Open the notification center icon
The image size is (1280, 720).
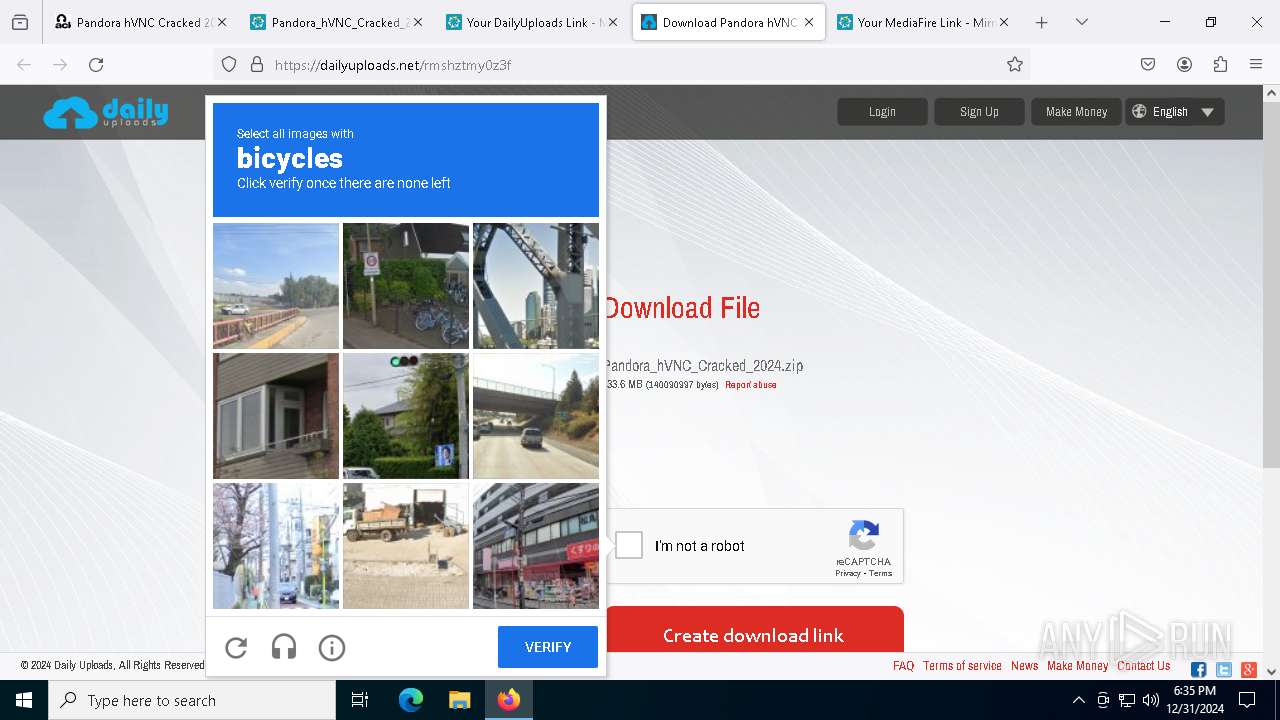(1247, 700)
